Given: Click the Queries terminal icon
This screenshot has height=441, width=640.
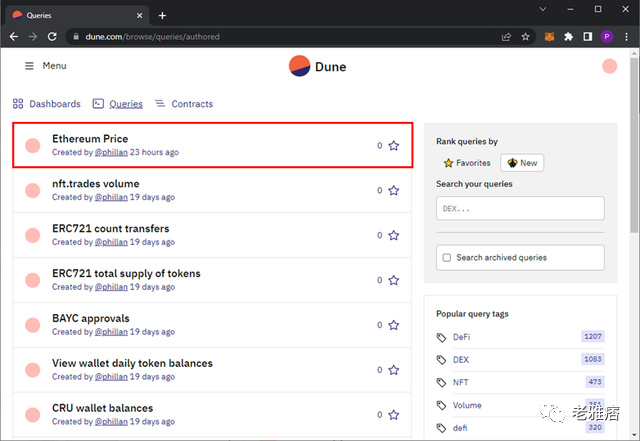Looking at the screenshot, I should [98, 104].
